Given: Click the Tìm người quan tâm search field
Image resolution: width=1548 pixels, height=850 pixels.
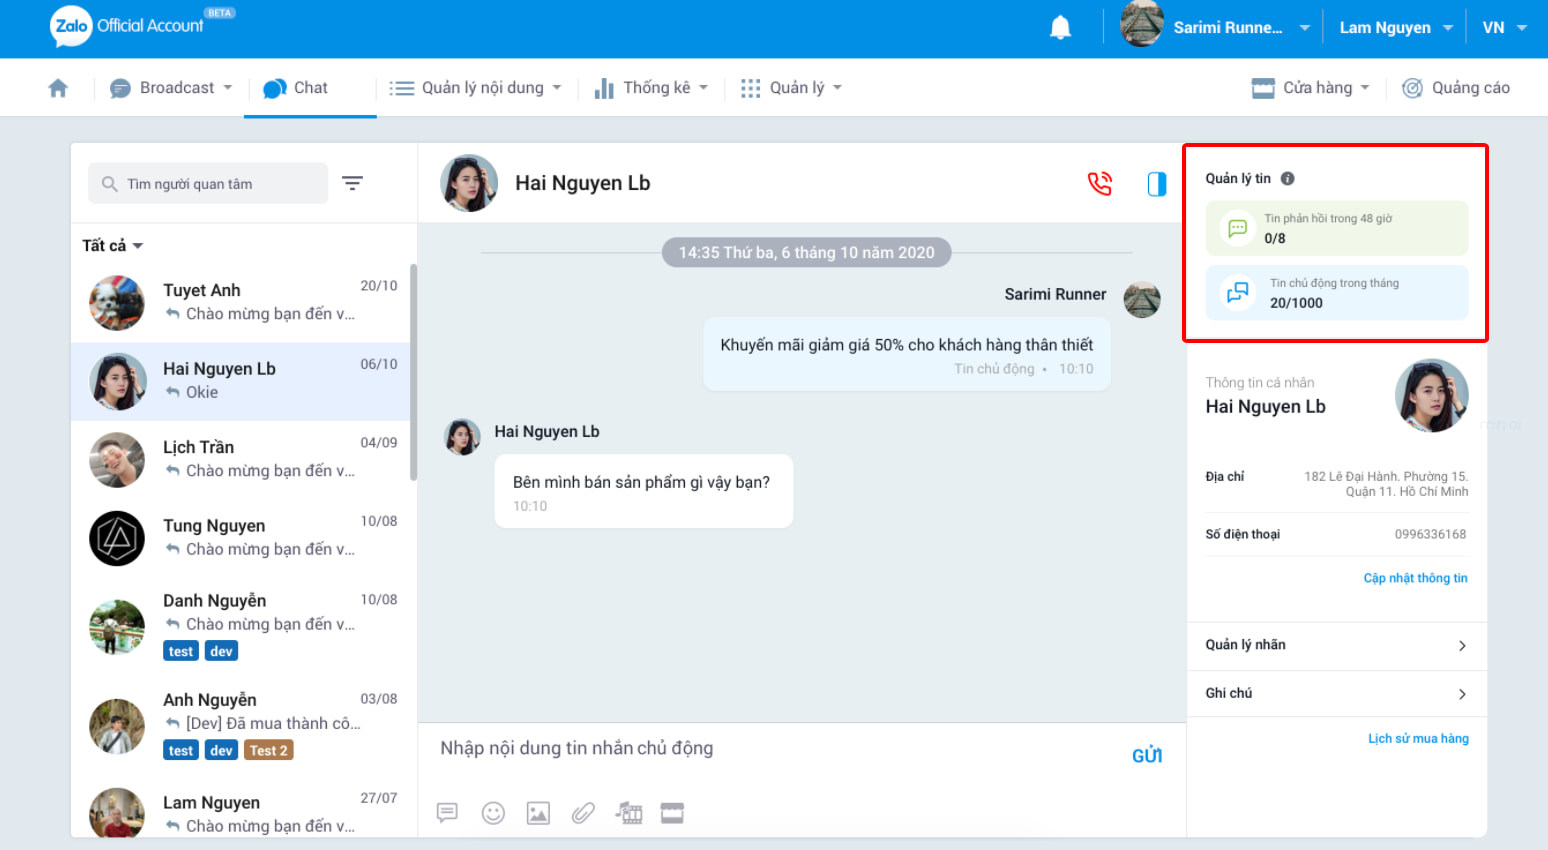Looking at the screenshot, I should 209,184.
